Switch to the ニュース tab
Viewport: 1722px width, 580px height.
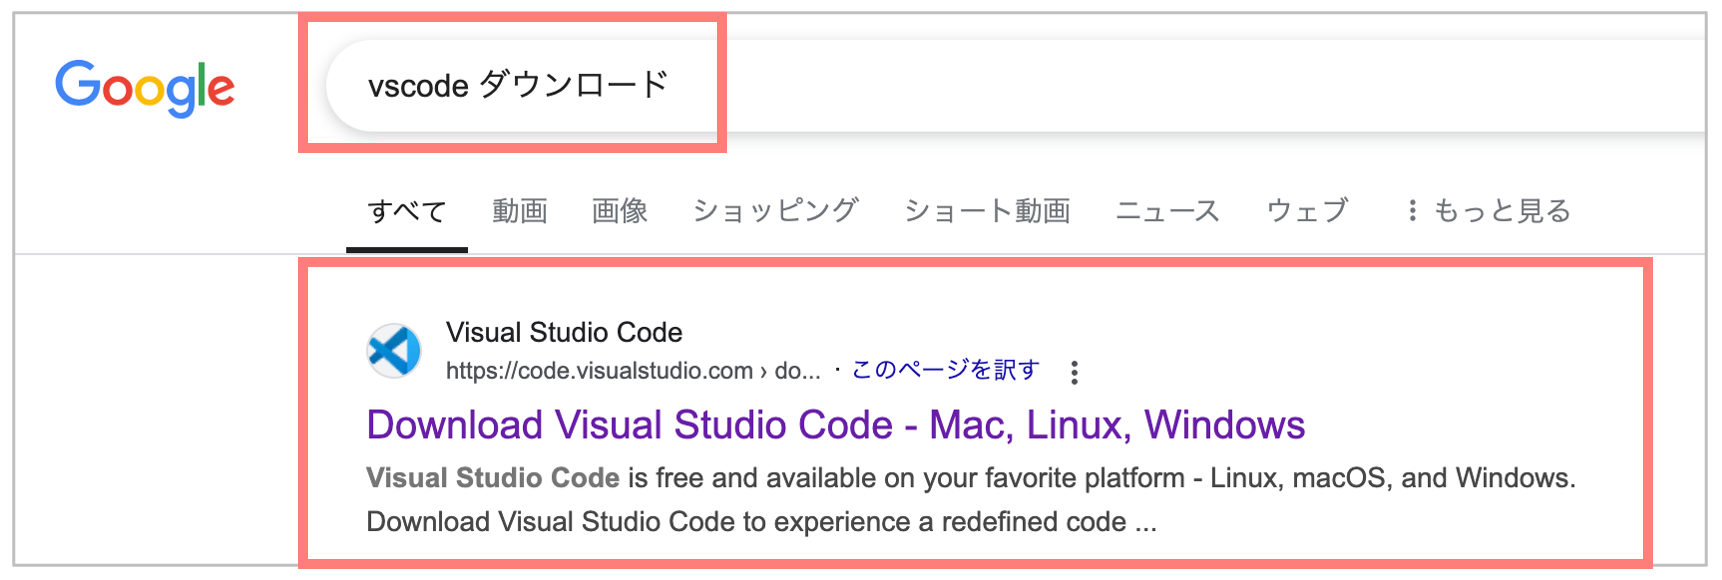(1168, 211)
